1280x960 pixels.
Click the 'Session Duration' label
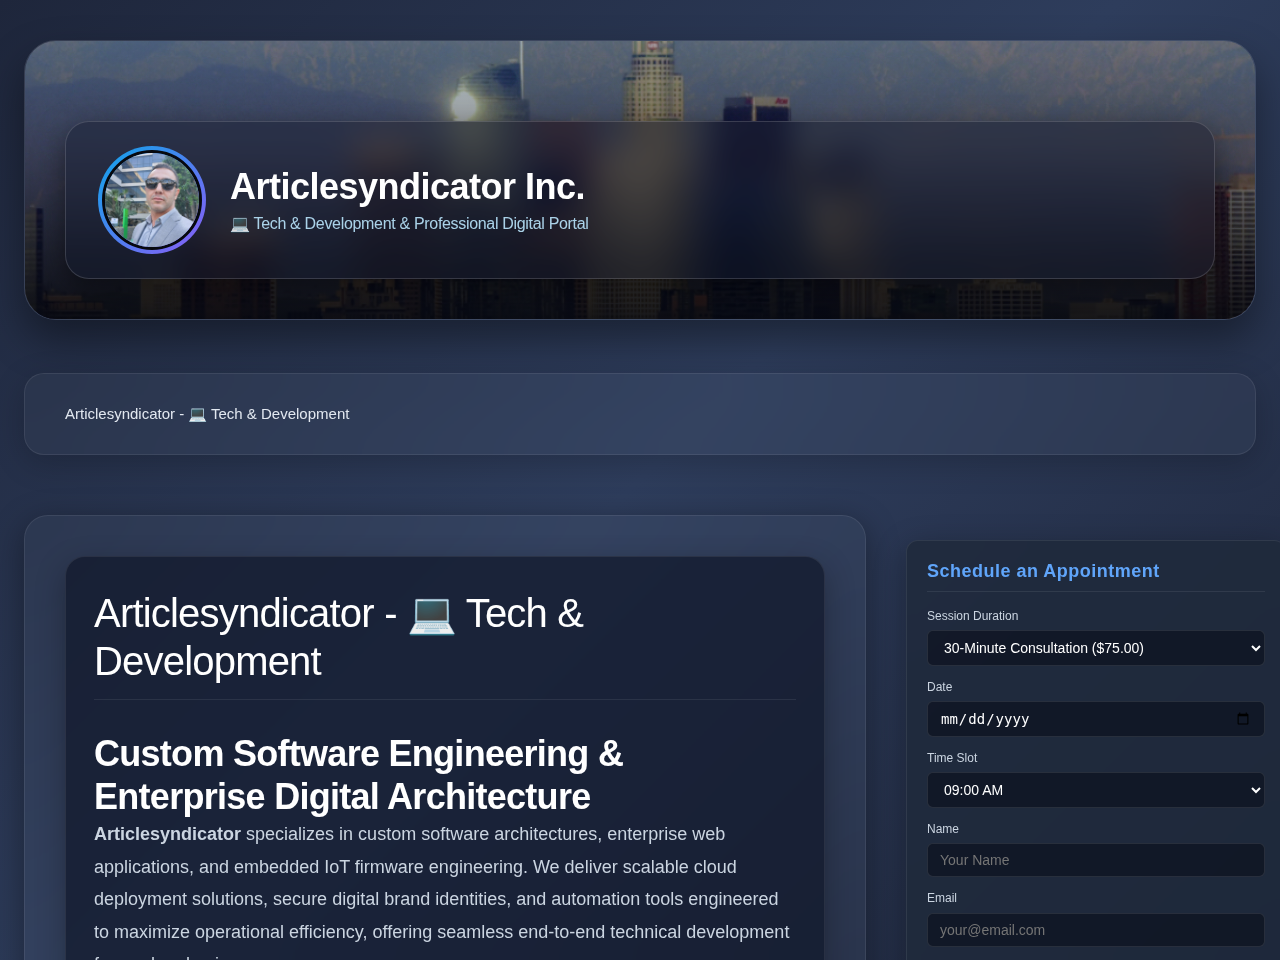click(x=972, y=616)
